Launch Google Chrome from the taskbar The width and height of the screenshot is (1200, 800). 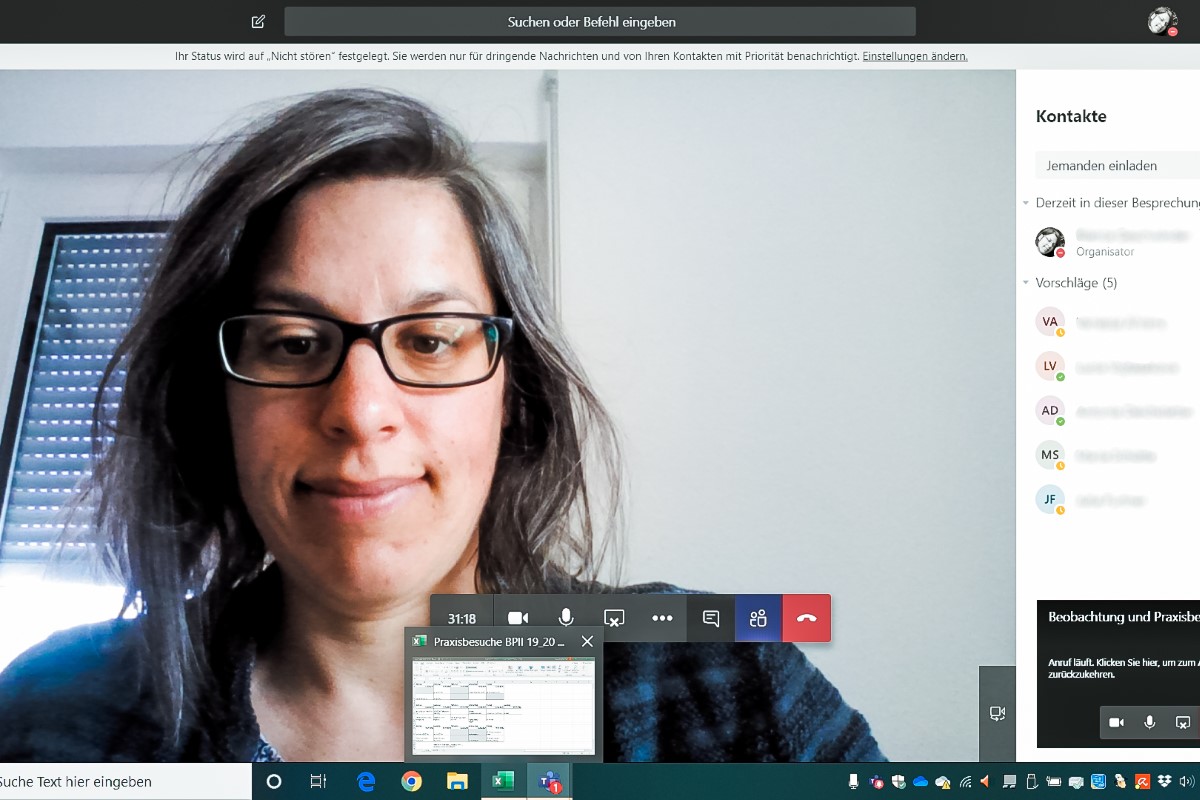pyautogui.click(x=411, y=782)
